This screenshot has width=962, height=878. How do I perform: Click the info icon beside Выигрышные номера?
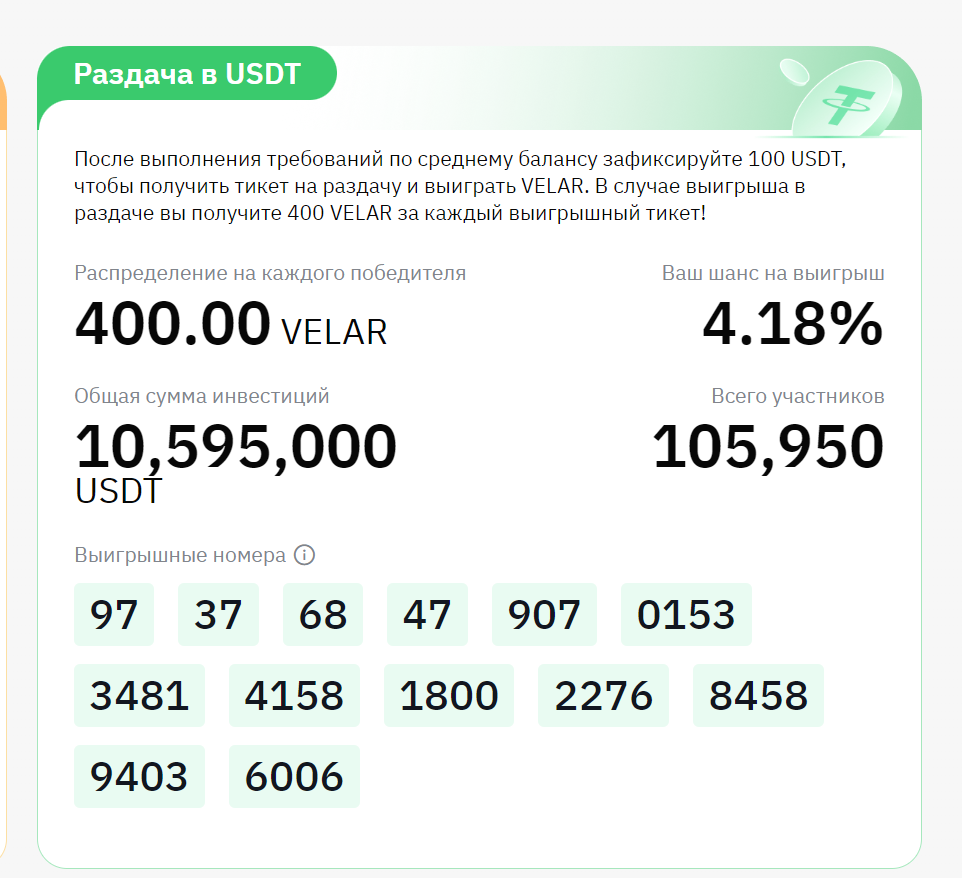point(304,555)
